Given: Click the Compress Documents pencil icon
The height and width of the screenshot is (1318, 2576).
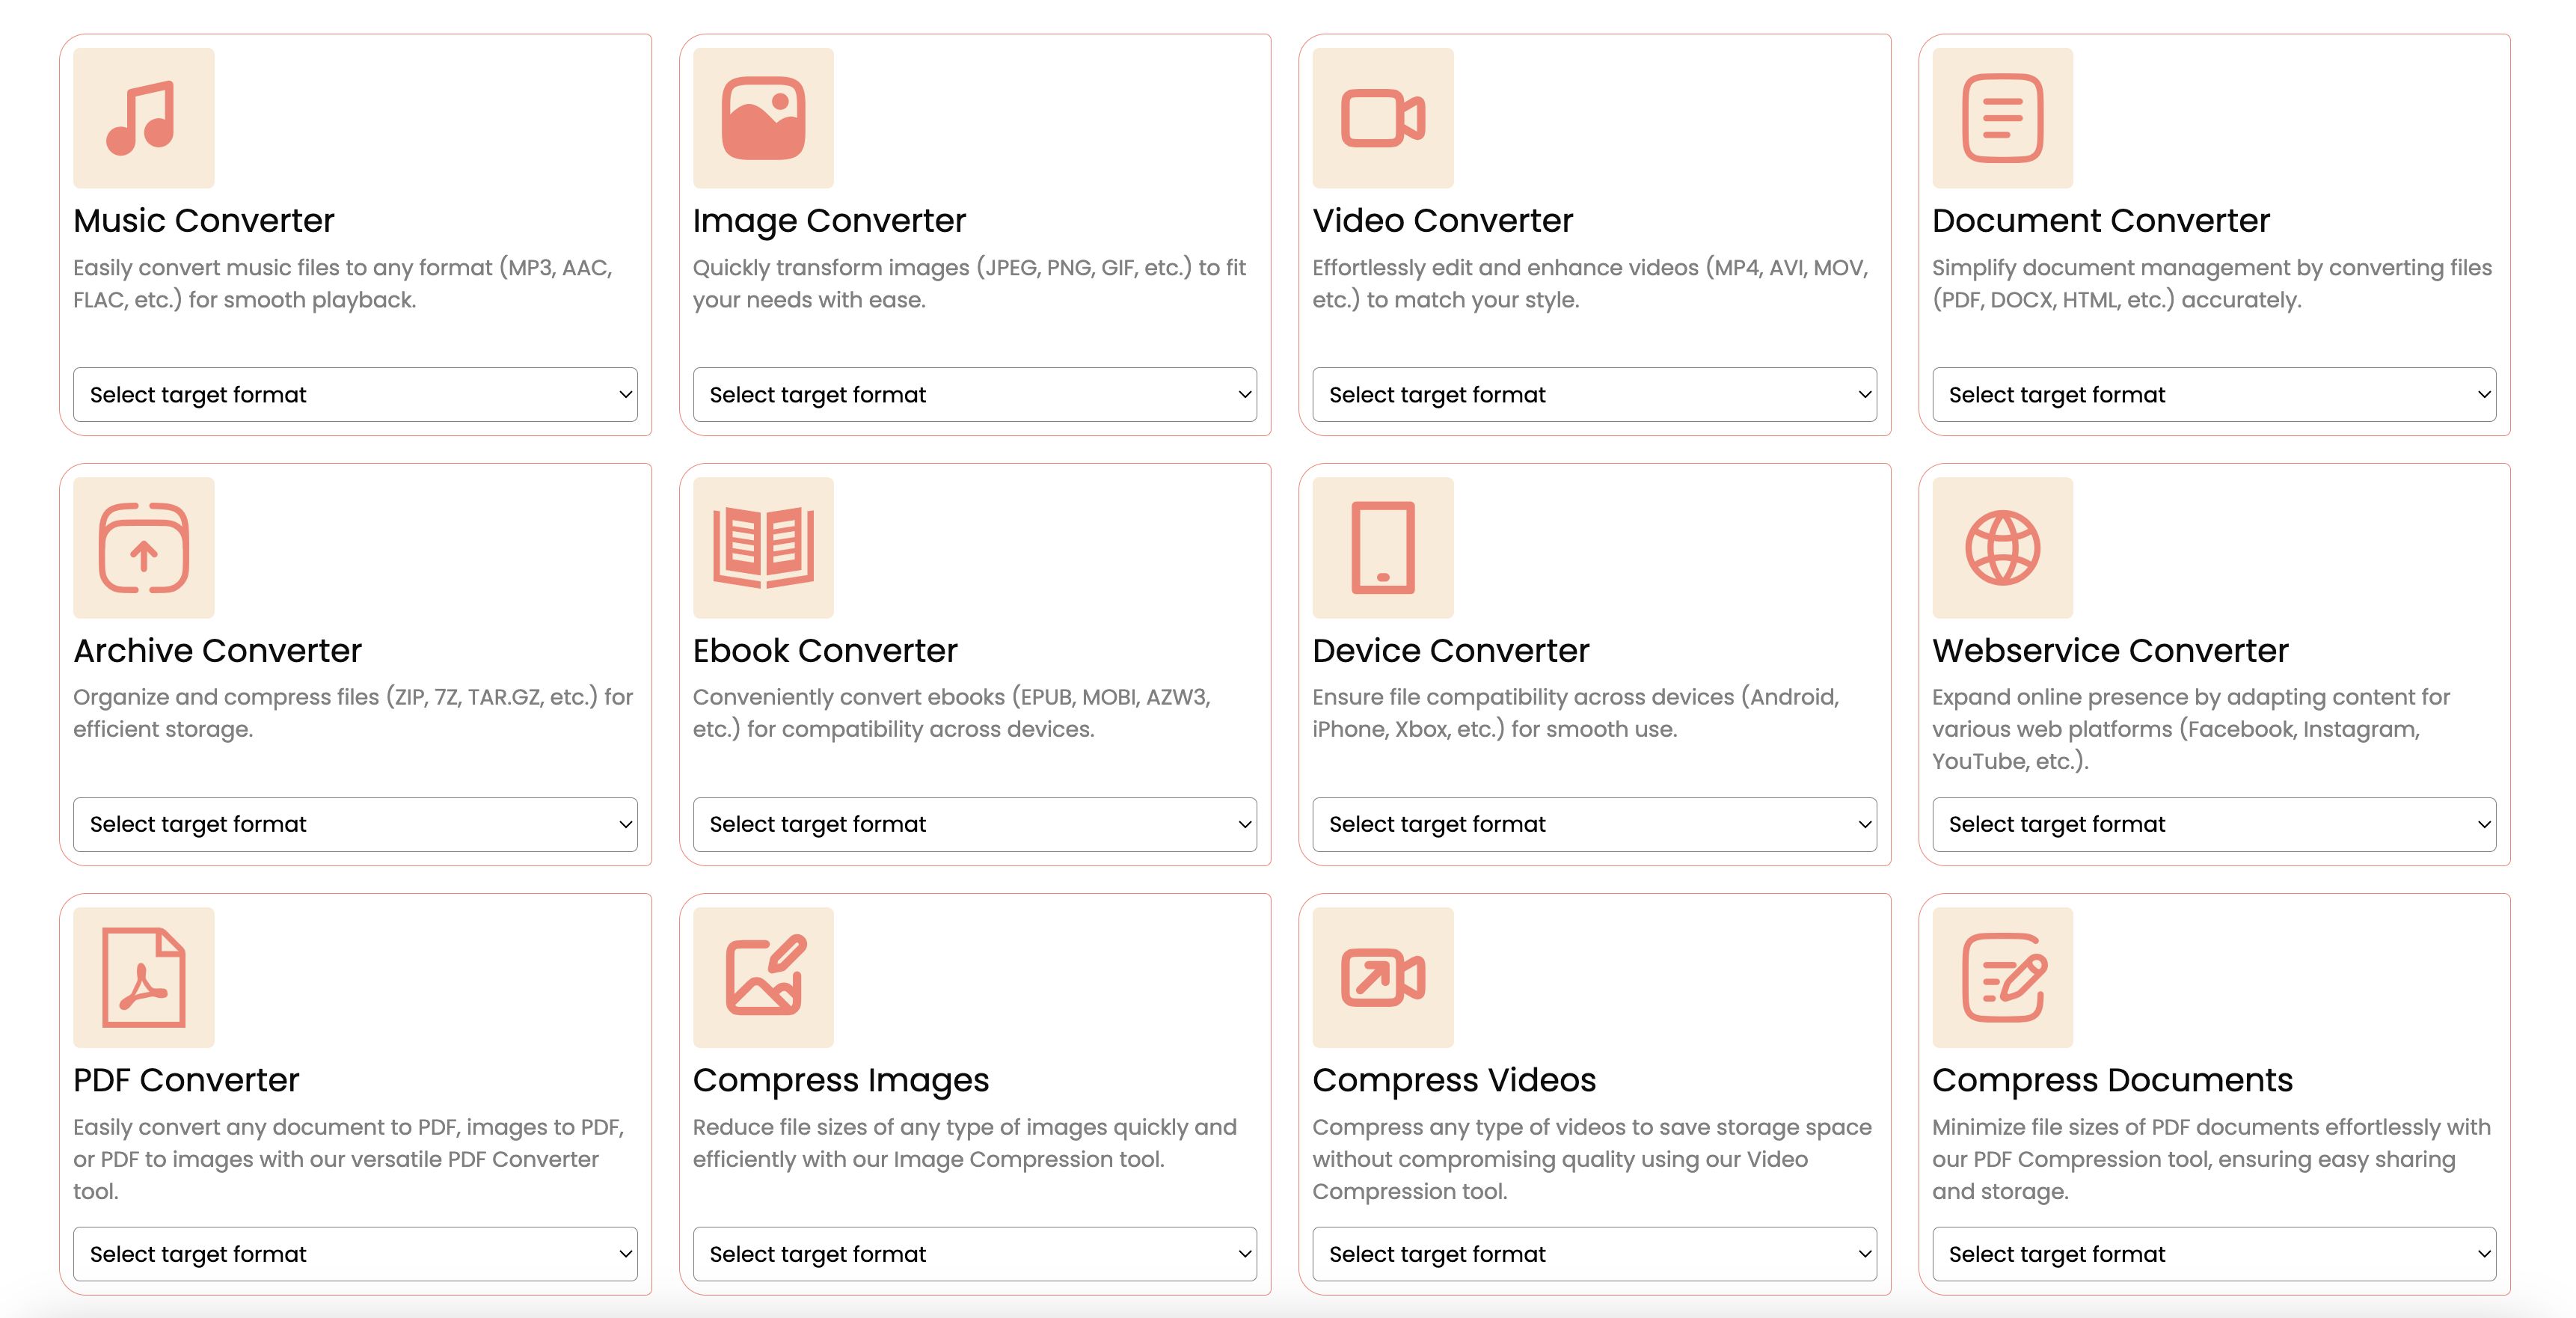Looking at the screenshot, I should click(x=2002, y=977).
